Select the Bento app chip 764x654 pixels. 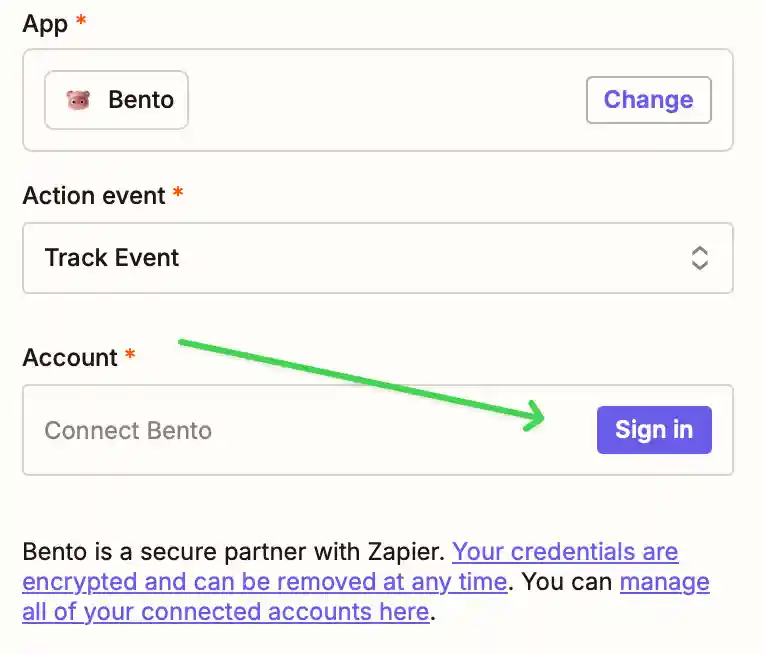point(117,100)
